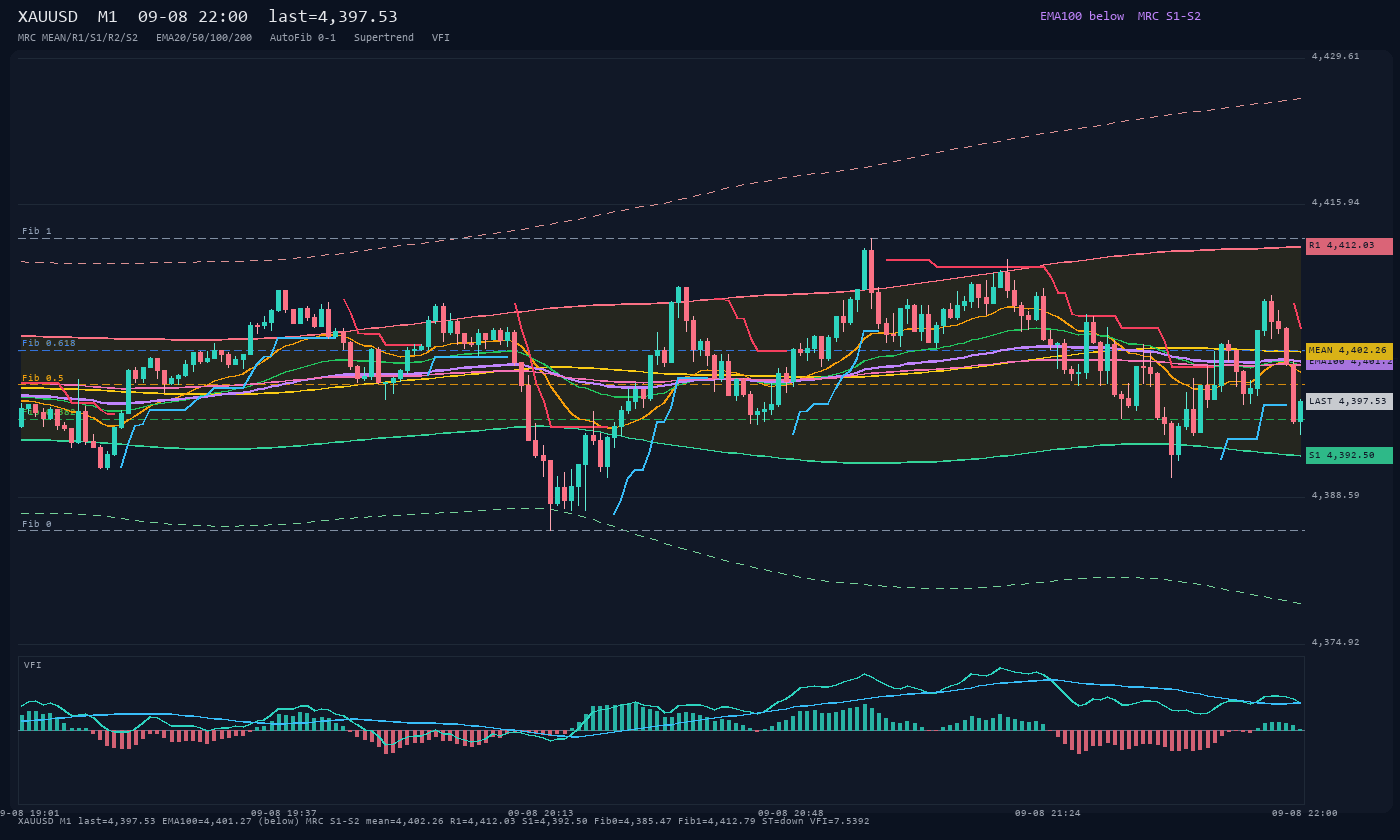1400x840 pixels.
Task: Click the 09-08 20:48 time axis label
Action: (791, 813)
